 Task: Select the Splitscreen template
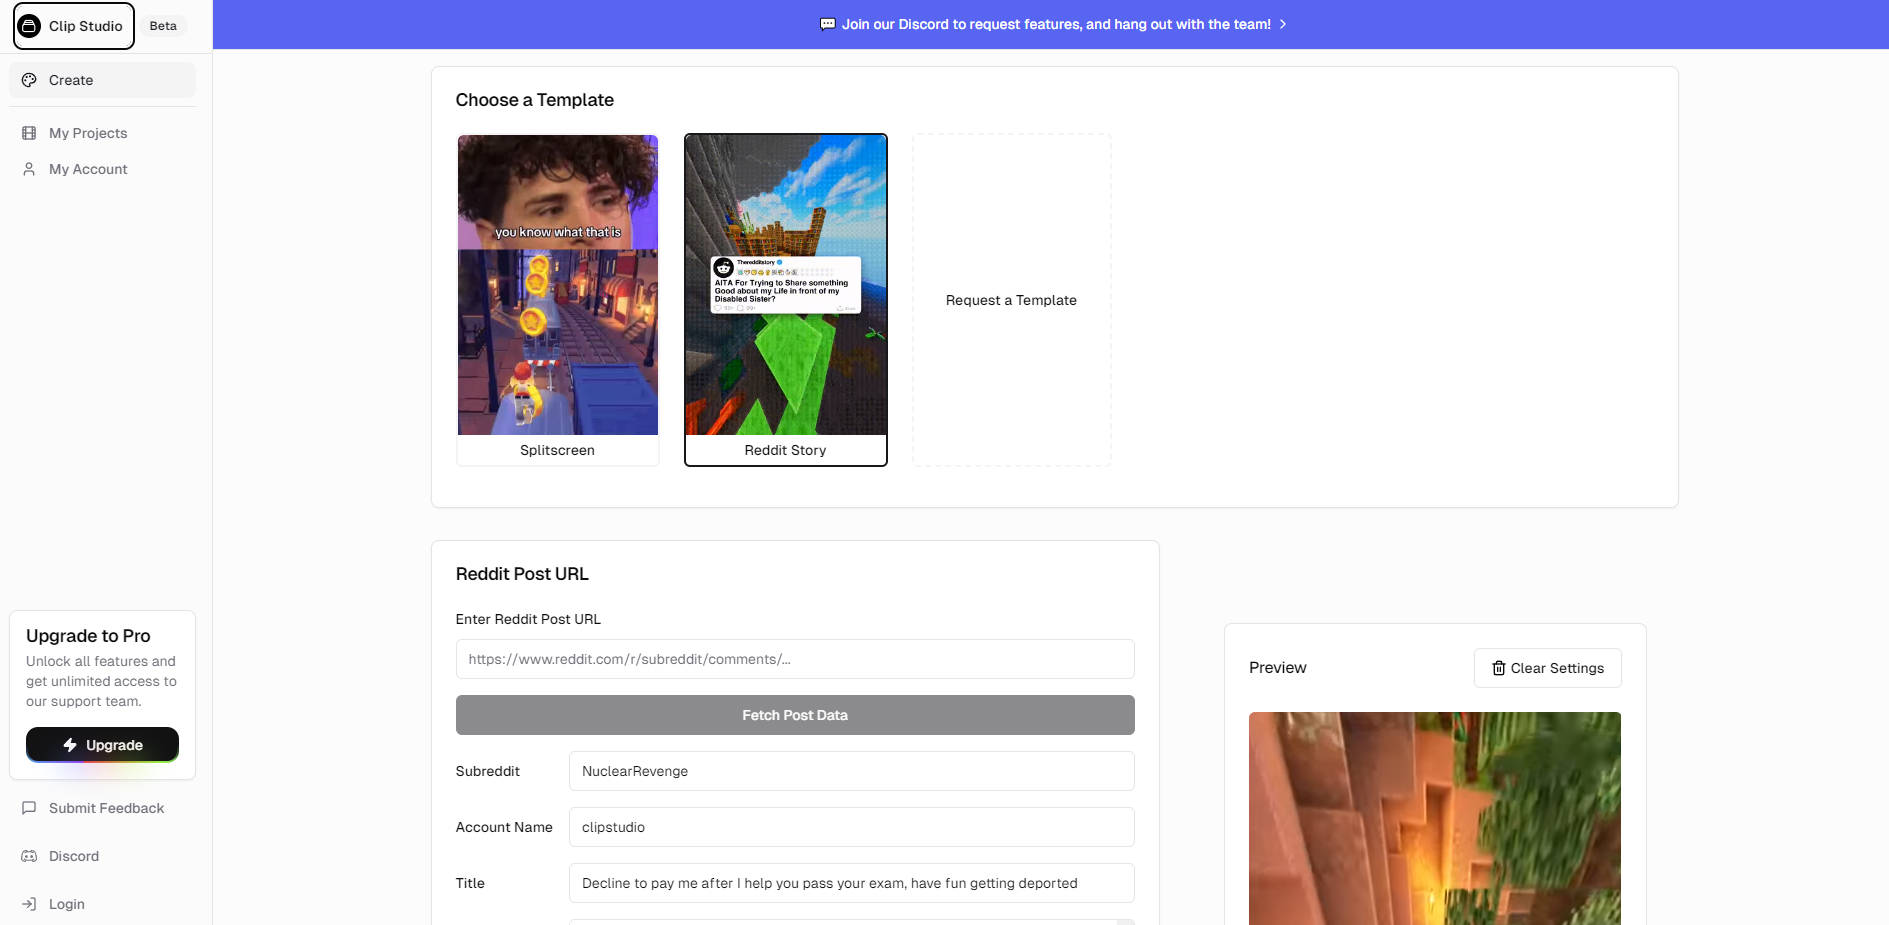tap(557, 300)
